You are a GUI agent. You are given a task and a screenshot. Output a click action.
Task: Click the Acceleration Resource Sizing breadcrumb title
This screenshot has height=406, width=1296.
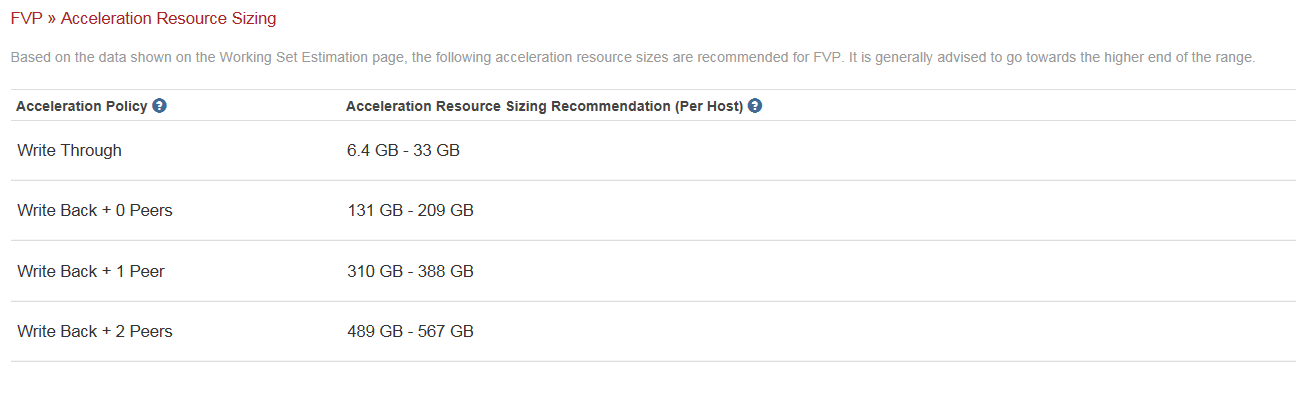click(169, 18)
